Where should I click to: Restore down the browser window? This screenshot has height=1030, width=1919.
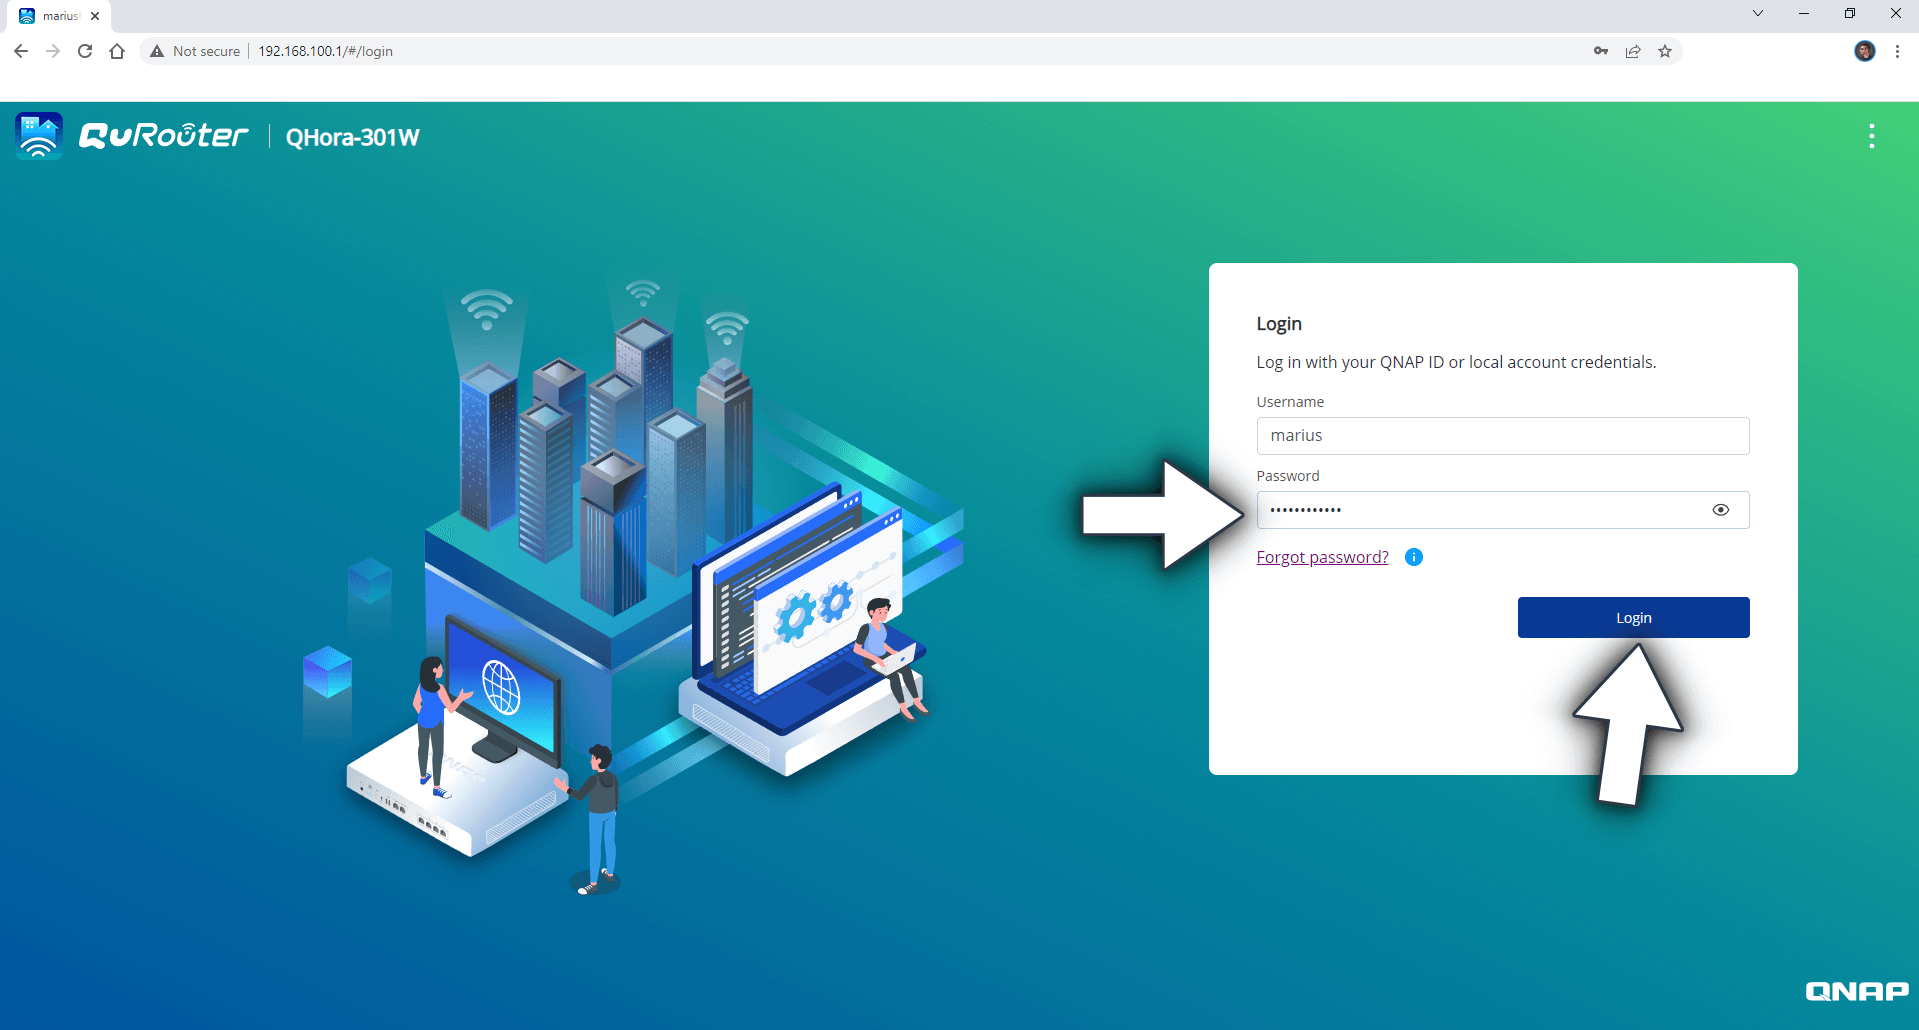point(1849,13)
